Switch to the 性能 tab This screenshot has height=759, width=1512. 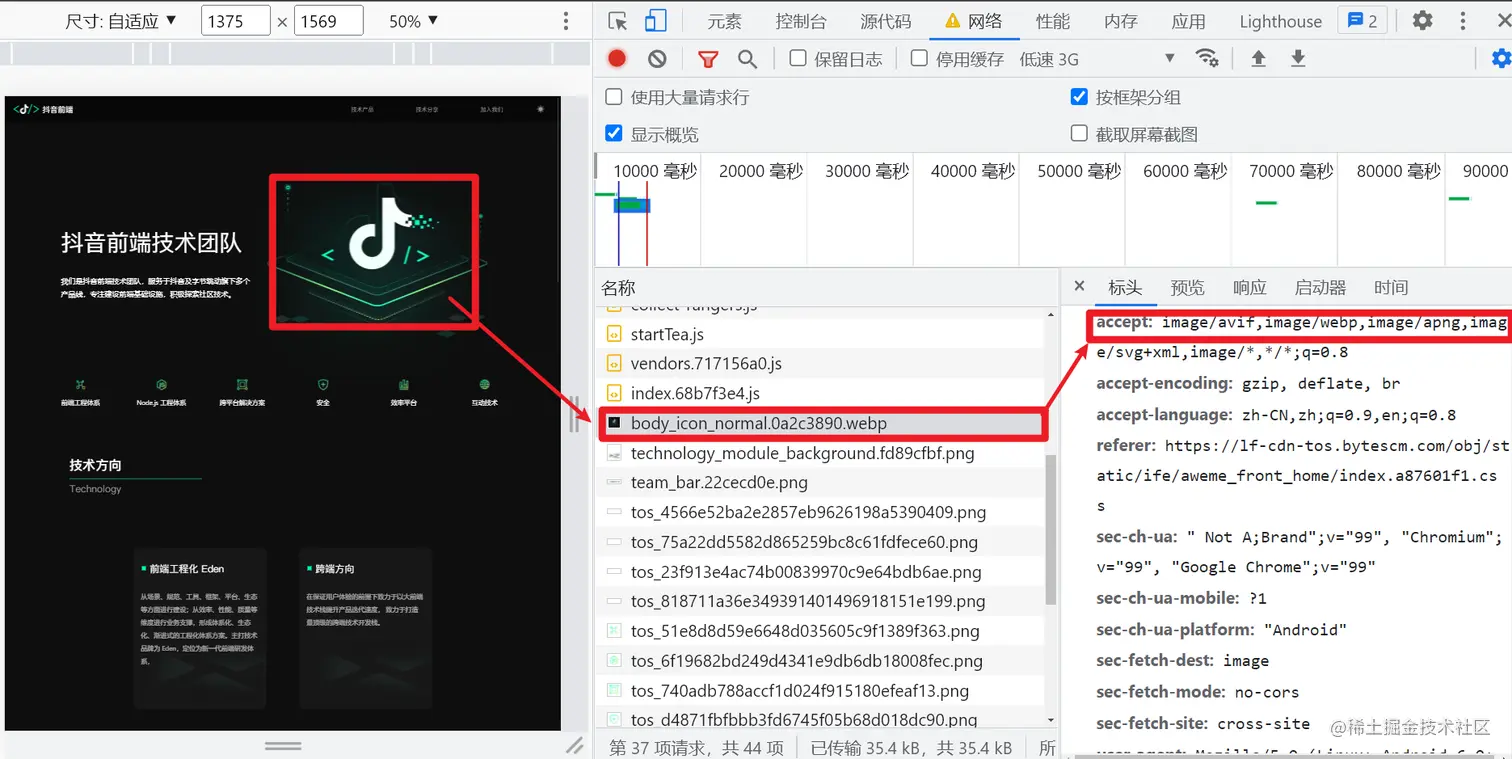point(1053,21)
